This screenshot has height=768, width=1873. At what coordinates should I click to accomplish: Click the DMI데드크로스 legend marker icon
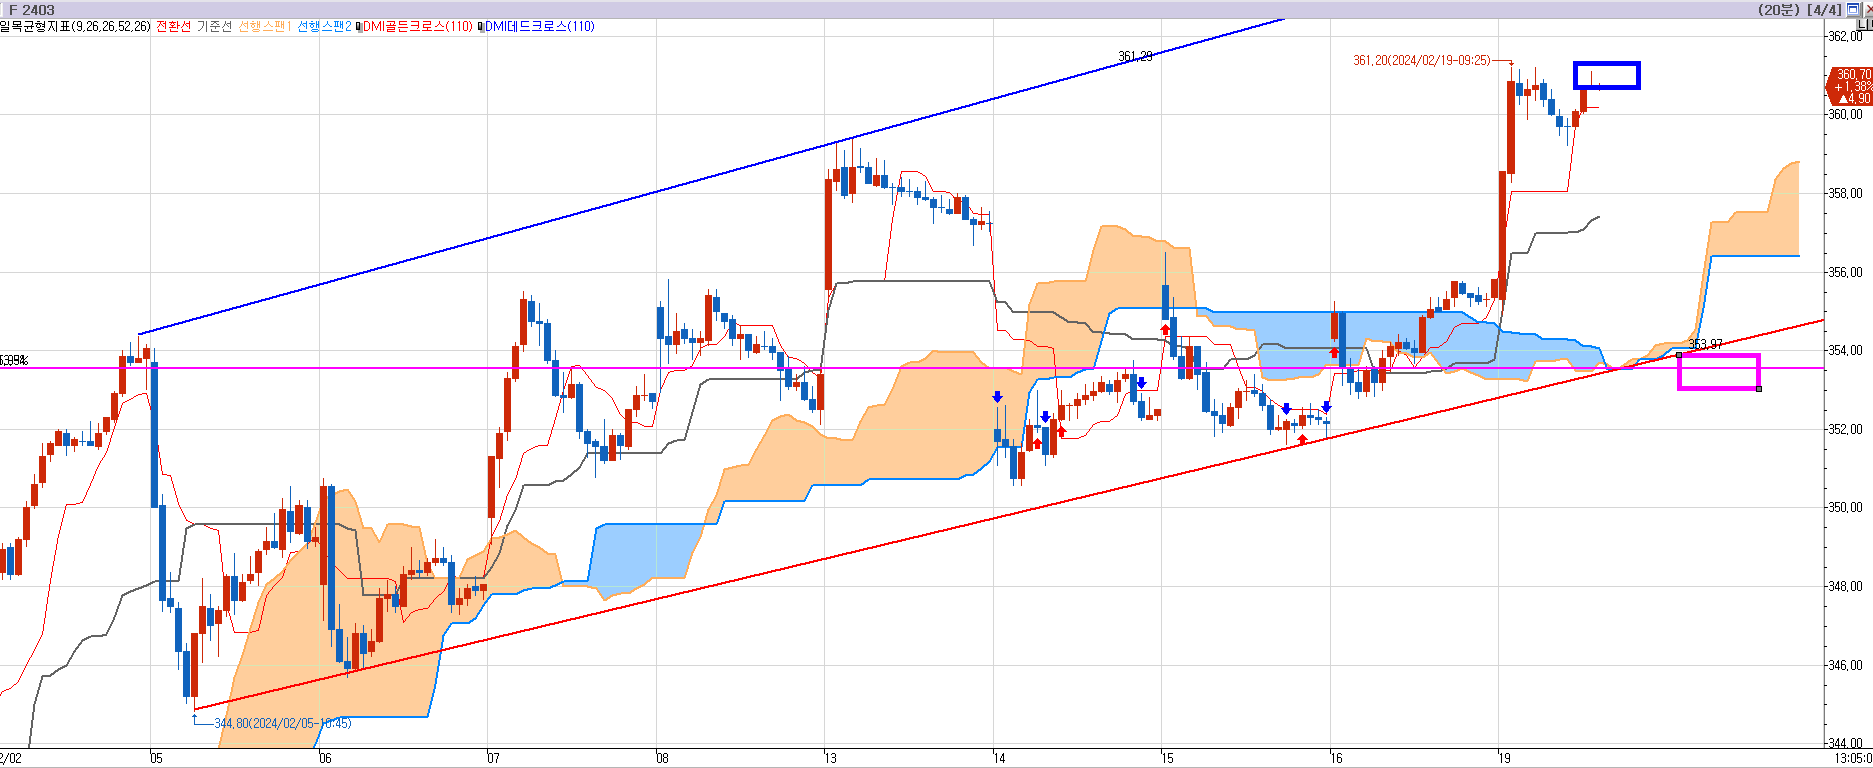click(481, 27)
